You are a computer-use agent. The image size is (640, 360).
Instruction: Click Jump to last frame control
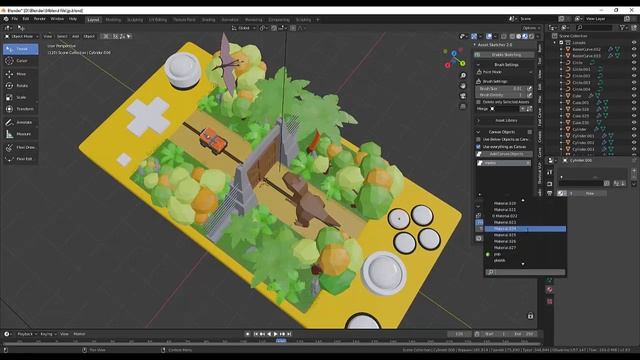pos(289,334)
